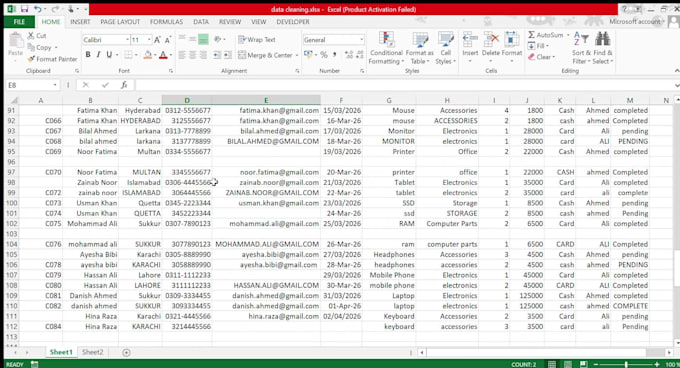Click the Increase Indent icon

click(228, 55)
